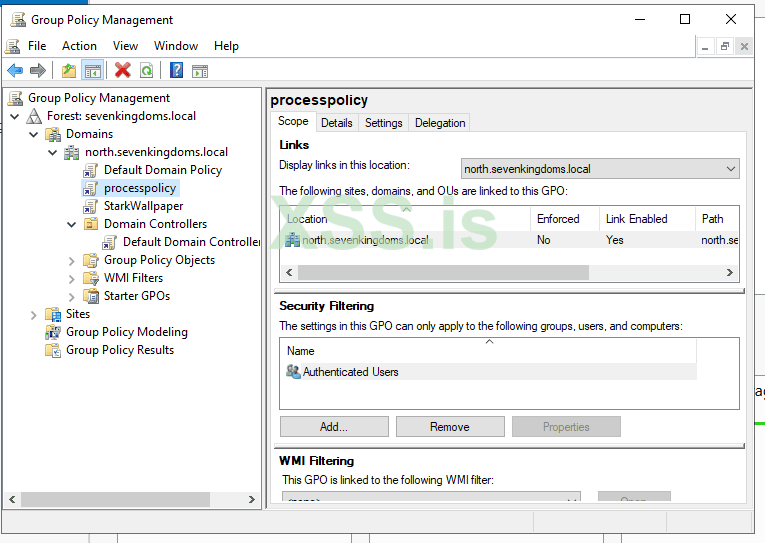765x543 pixels.
Task: Select Authenticated Users in security list
Action: point(350,372)
